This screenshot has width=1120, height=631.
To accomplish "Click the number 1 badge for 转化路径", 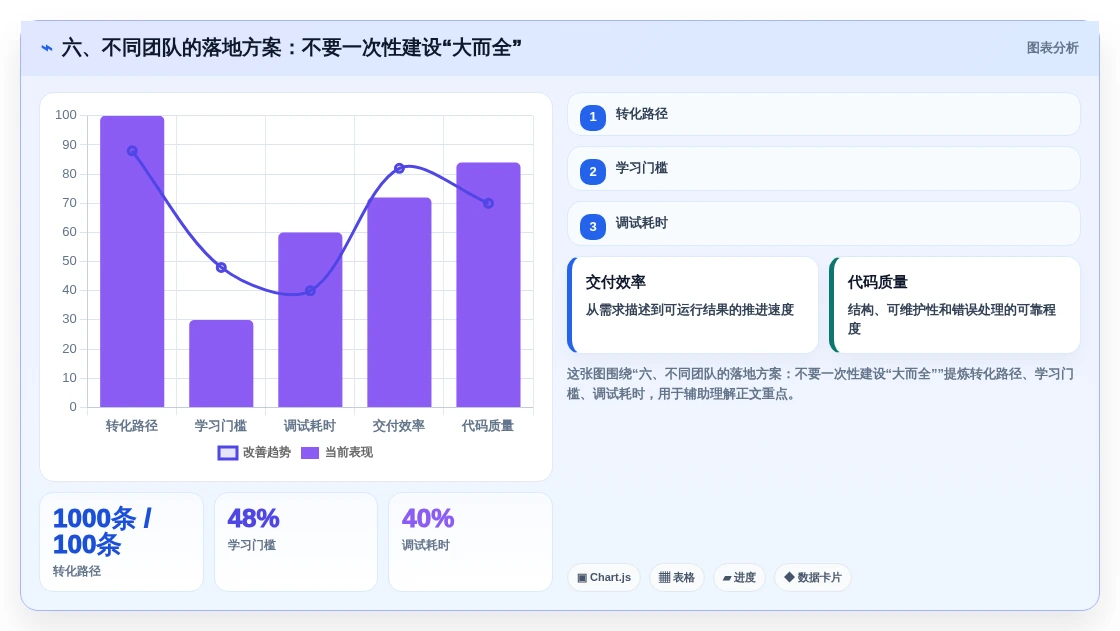I will 593,117.
